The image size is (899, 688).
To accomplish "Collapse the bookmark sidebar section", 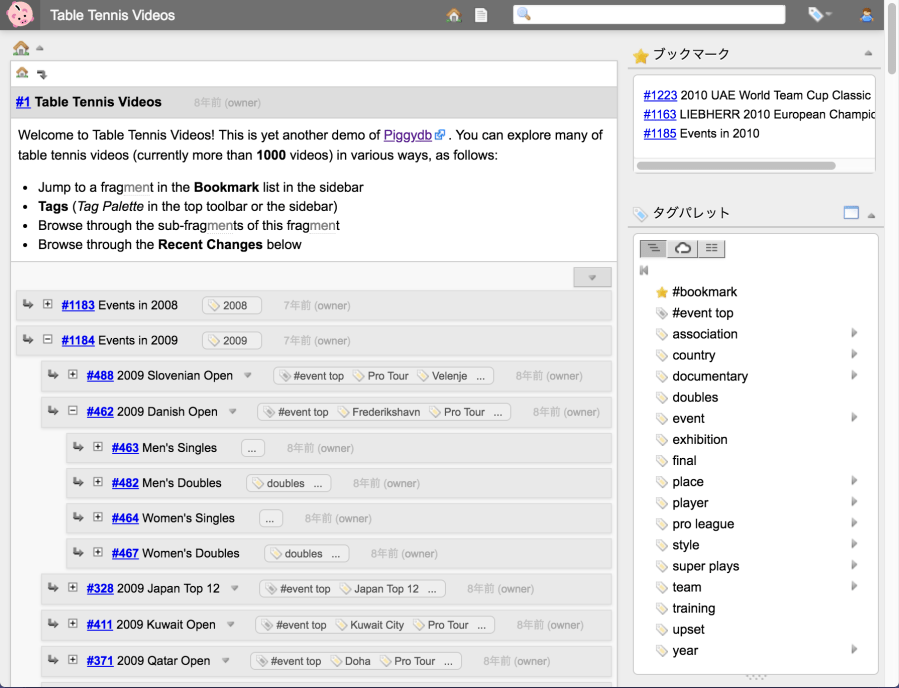I will (x=869, y=54).
